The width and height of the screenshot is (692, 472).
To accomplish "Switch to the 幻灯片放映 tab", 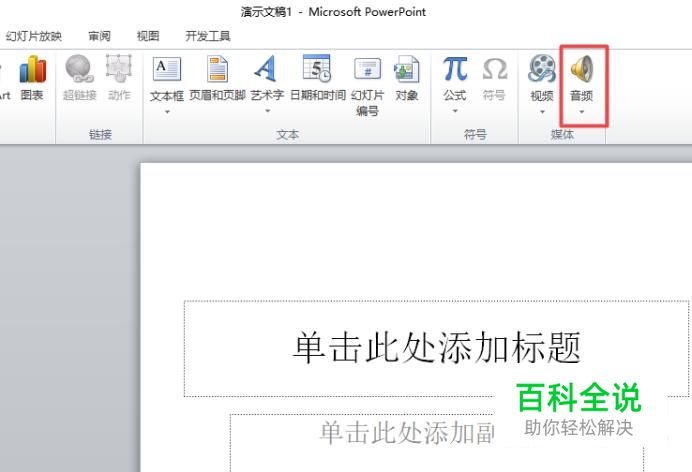I will click(x=34, y=36).
